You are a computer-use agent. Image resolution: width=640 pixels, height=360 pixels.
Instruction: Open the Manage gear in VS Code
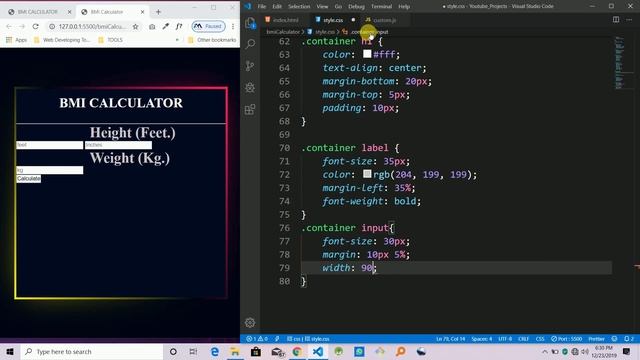250,322
